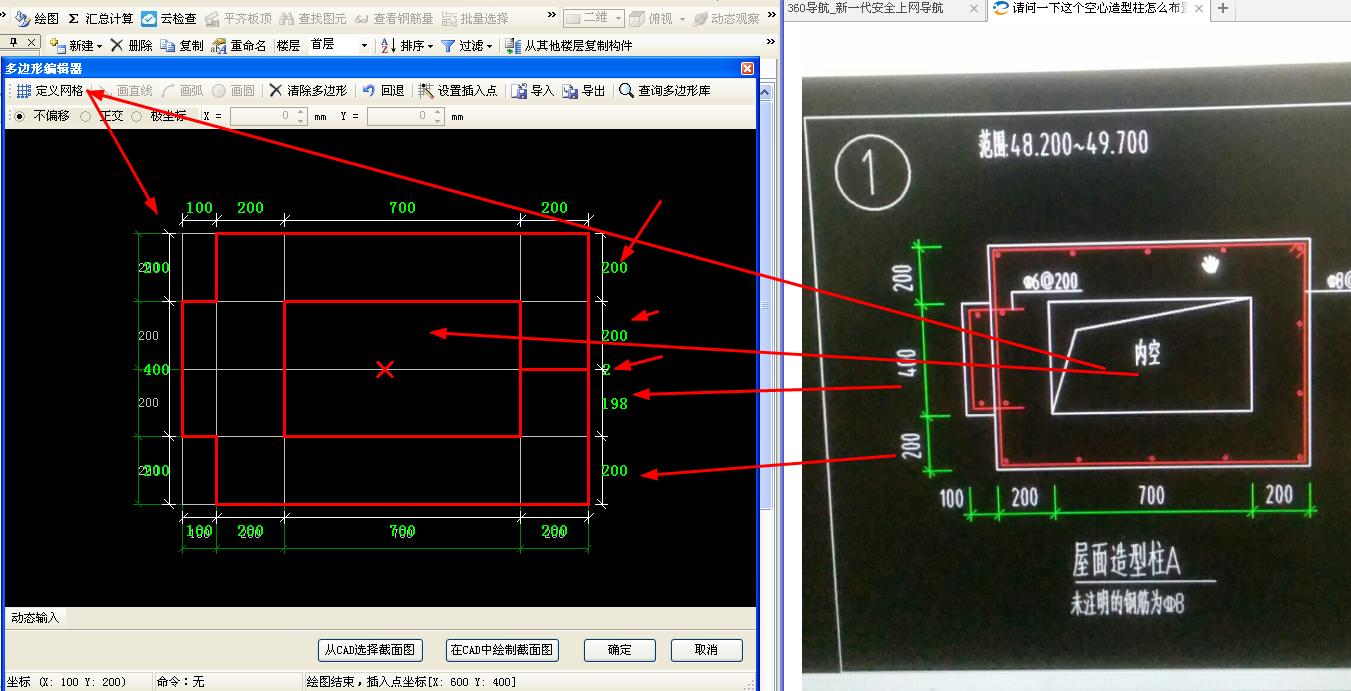
Task: Click 查看钢筋量 view rebar quantity
Action: [x=394, y=18]
